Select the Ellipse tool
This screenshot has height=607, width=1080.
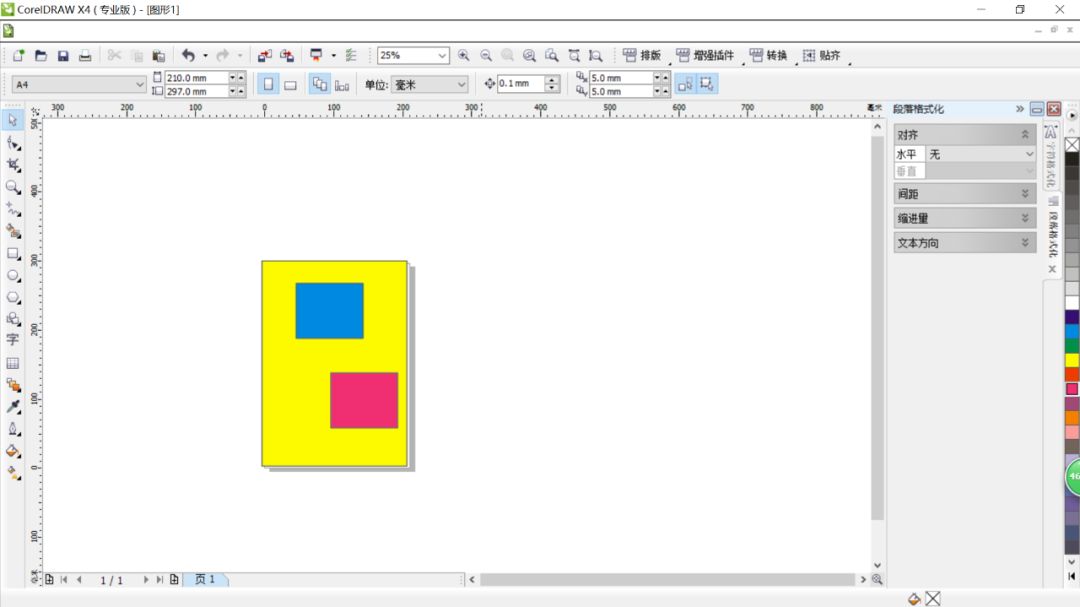[x=12, y=276]
